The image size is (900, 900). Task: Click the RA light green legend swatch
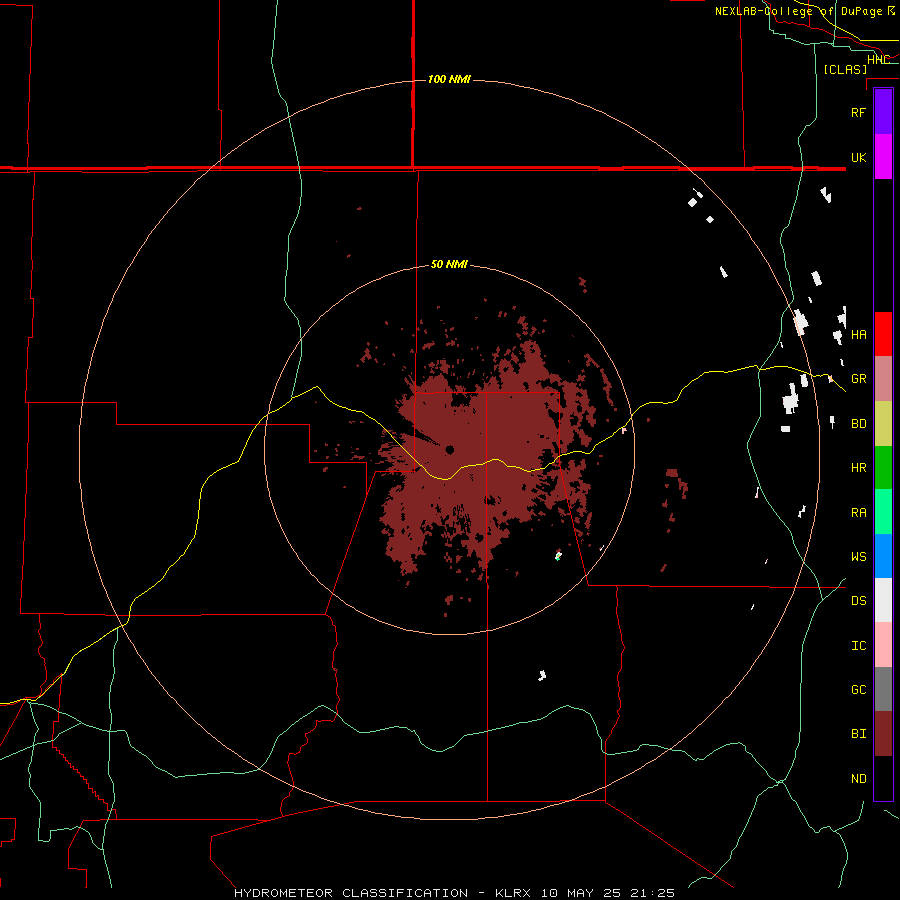(x=883, y=512)
